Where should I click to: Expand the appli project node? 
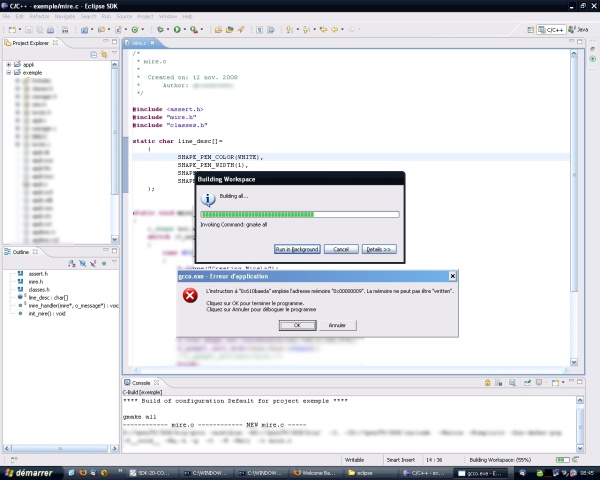tap(8, 65)
